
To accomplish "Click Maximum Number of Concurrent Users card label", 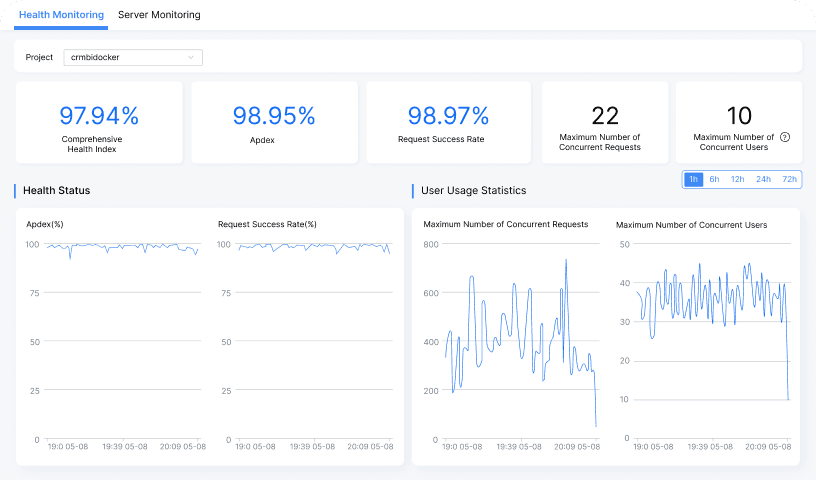I will coord(734,142).
